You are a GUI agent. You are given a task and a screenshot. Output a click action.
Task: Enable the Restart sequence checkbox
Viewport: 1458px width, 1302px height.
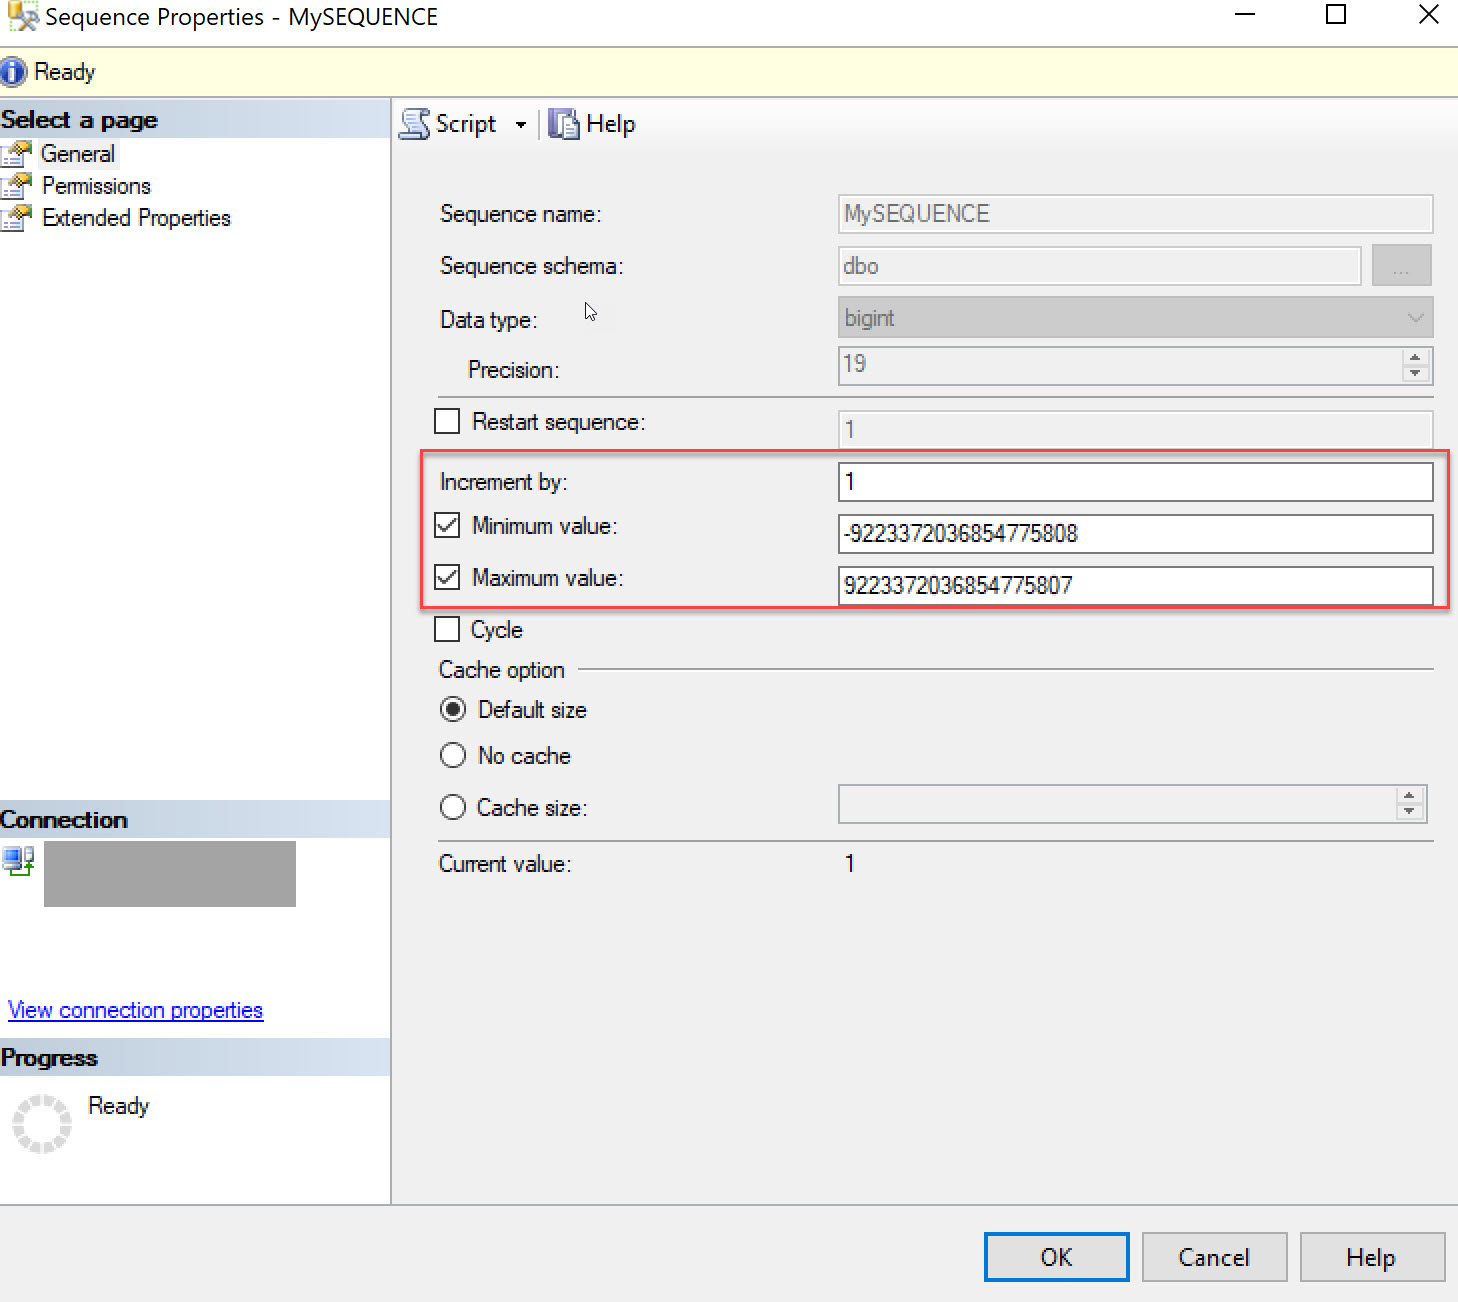pos(447,421)
